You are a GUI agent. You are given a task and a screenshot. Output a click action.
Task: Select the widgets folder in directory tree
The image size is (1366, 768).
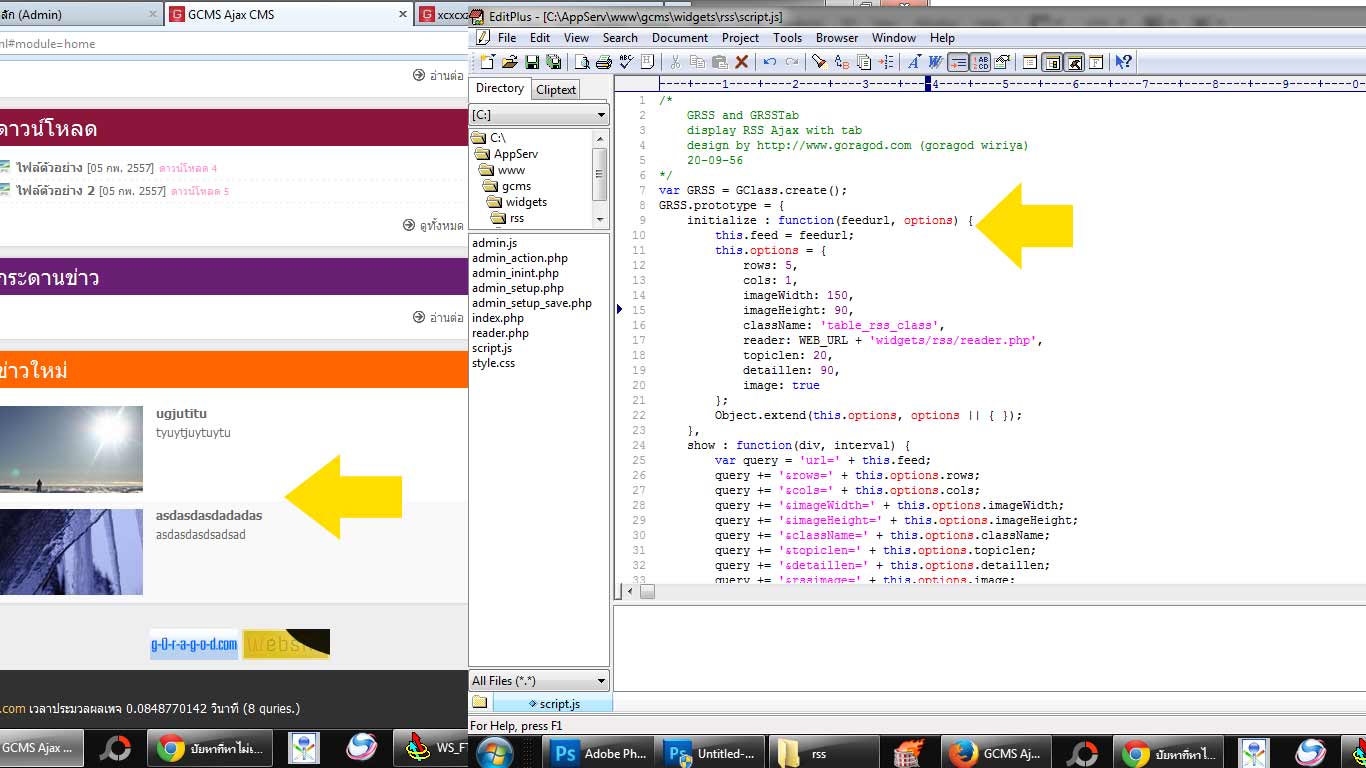[518, 202]
